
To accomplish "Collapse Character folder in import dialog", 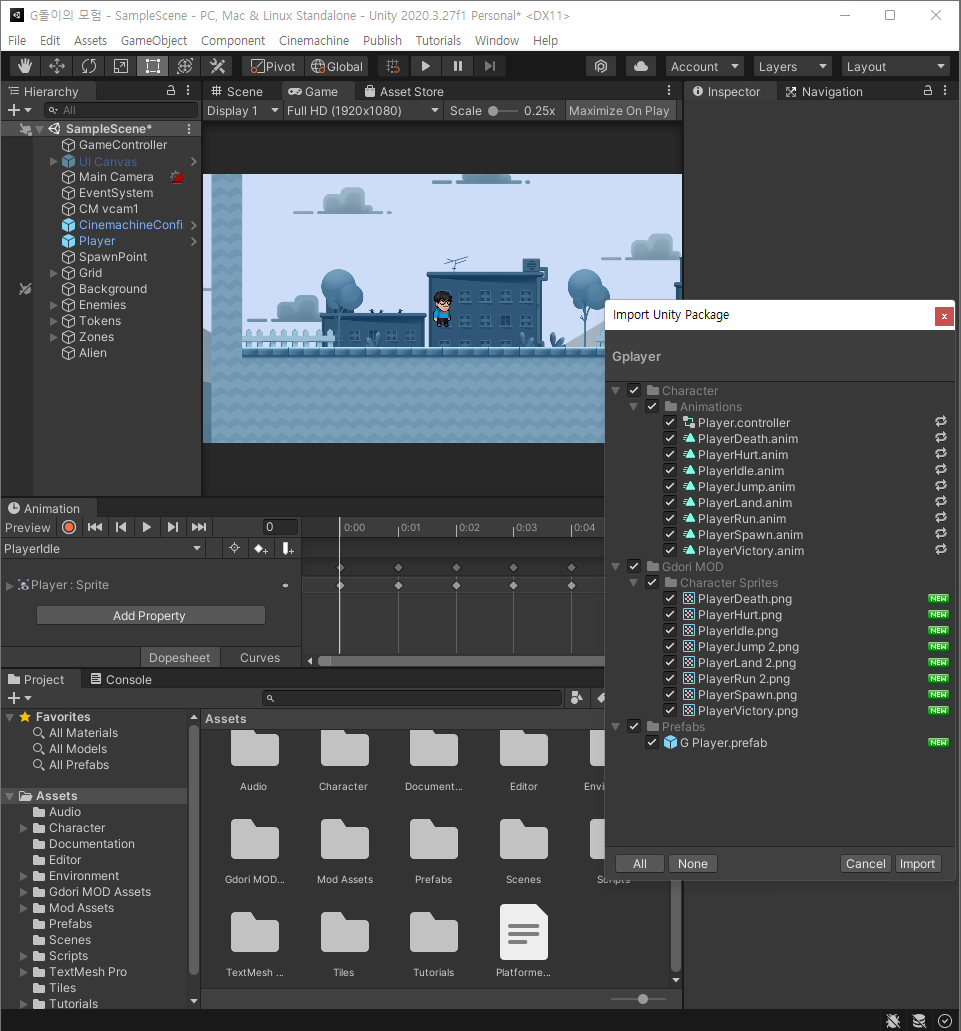I will [x=616, y=391].
